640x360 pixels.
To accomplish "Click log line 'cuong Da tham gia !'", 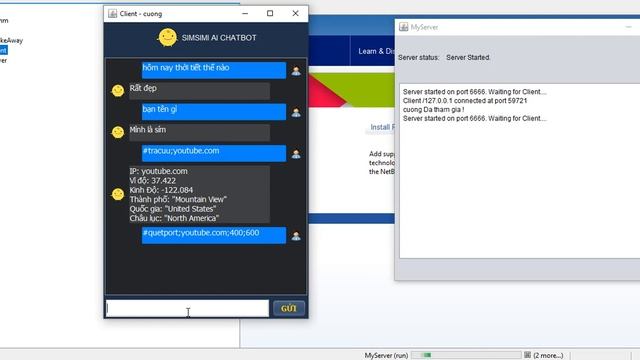I will [x=433, y=109].
